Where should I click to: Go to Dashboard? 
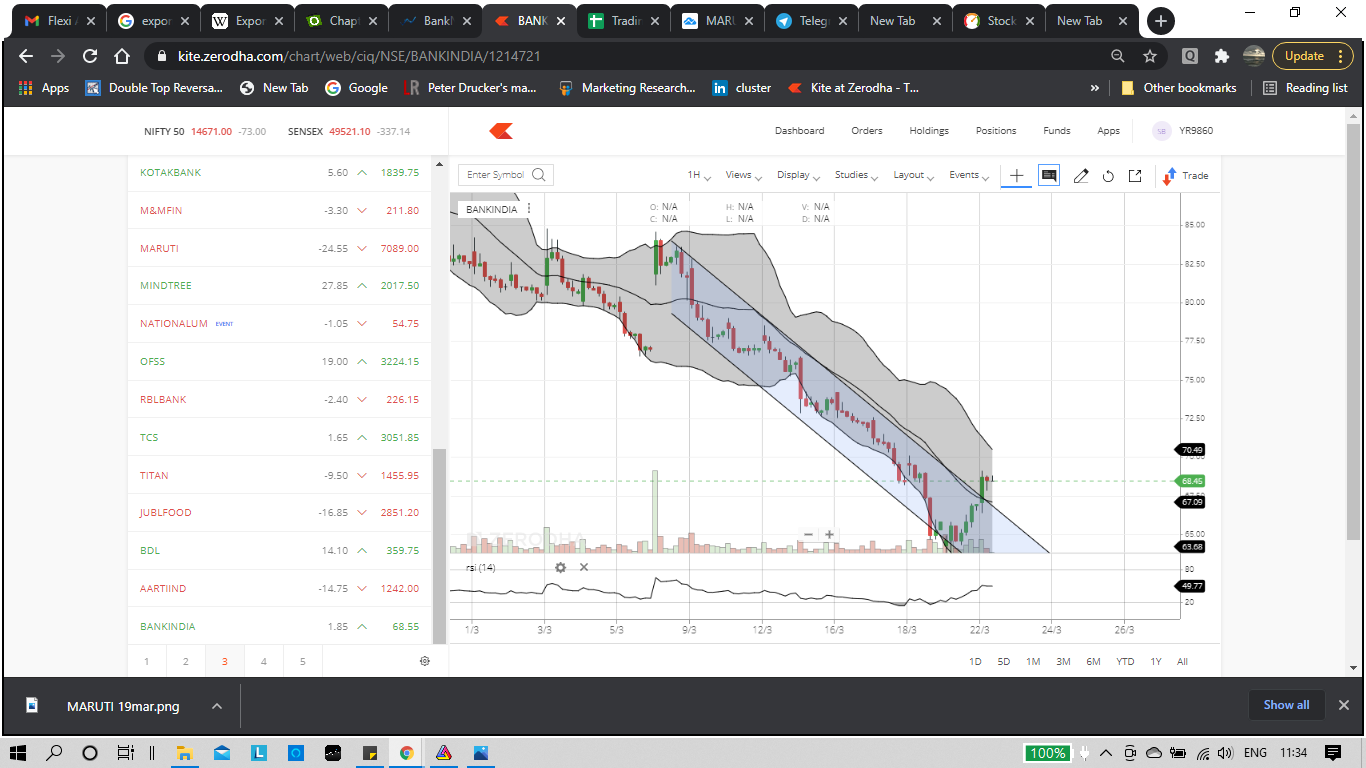pos(799,131)
